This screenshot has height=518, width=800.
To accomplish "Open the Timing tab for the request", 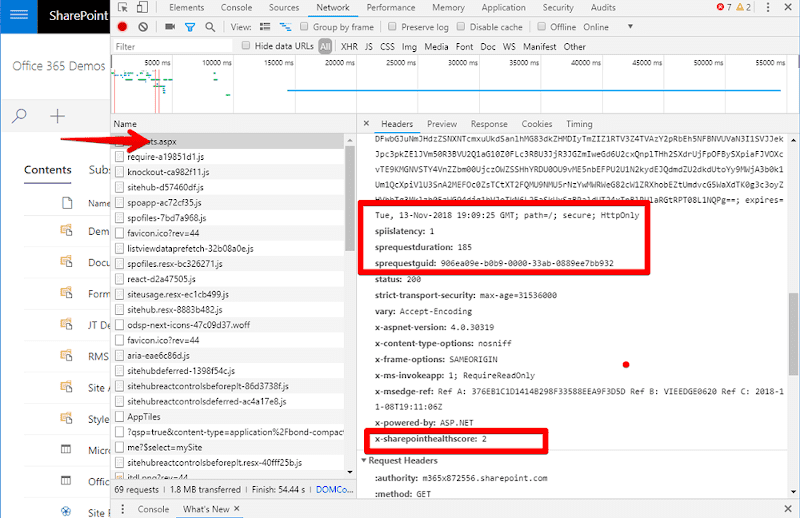I will [x=579, y=124].
